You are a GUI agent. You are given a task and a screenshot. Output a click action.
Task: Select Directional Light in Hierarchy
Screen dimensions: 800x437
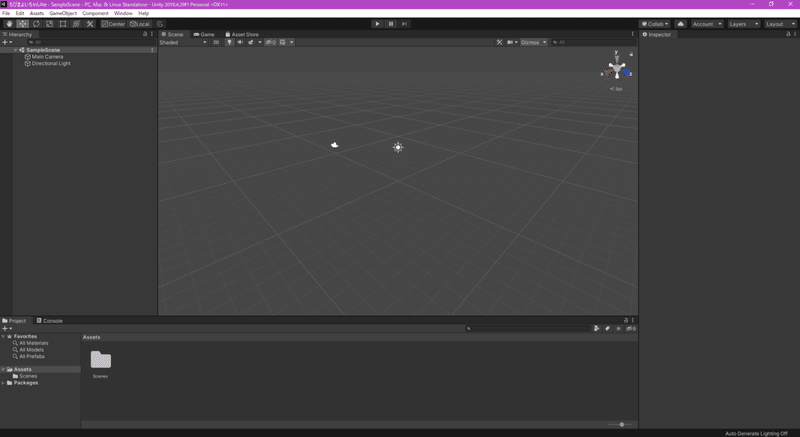(51, 63)
